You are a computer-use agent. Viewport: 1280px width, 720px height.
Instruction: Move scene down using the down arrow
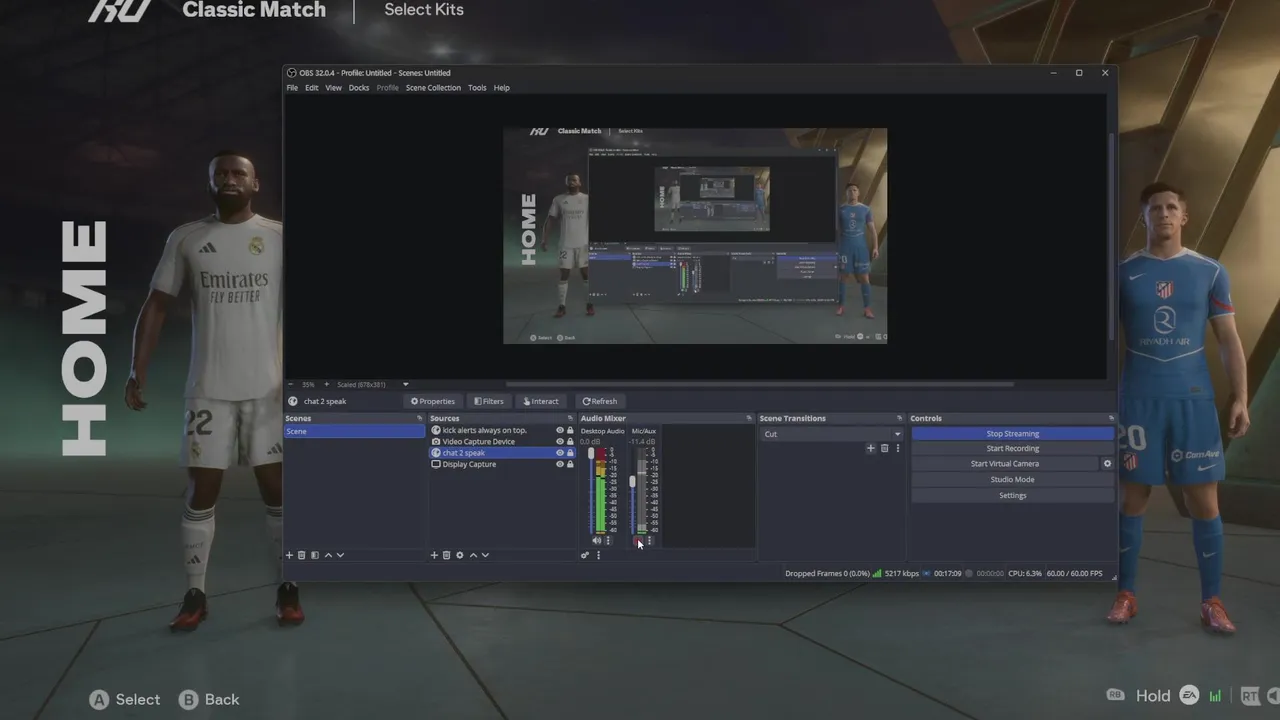point(340,555)
